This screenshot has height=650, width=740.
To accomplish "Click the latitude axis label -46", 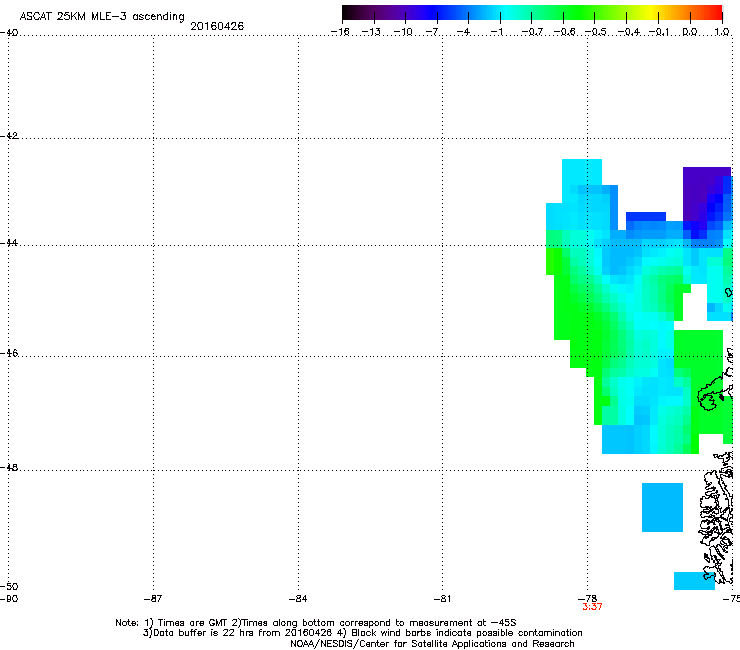I will pyautogui.click(x=9, y=353).
